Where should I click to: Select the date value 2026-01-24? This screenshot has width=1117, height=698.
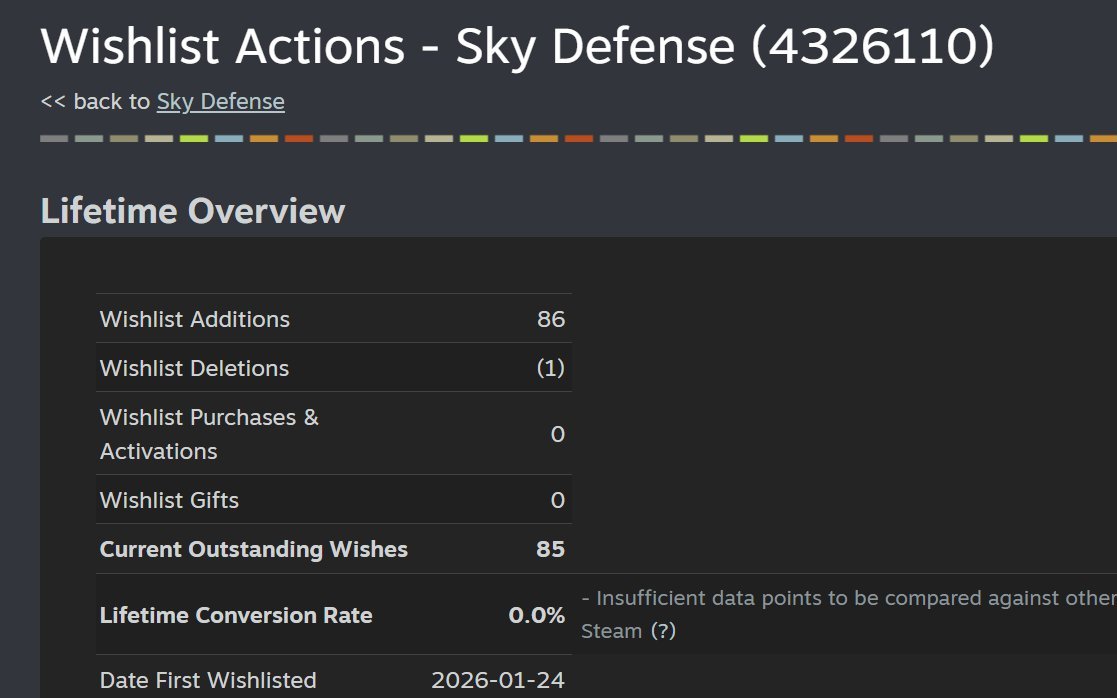click(x=498, y=680)
